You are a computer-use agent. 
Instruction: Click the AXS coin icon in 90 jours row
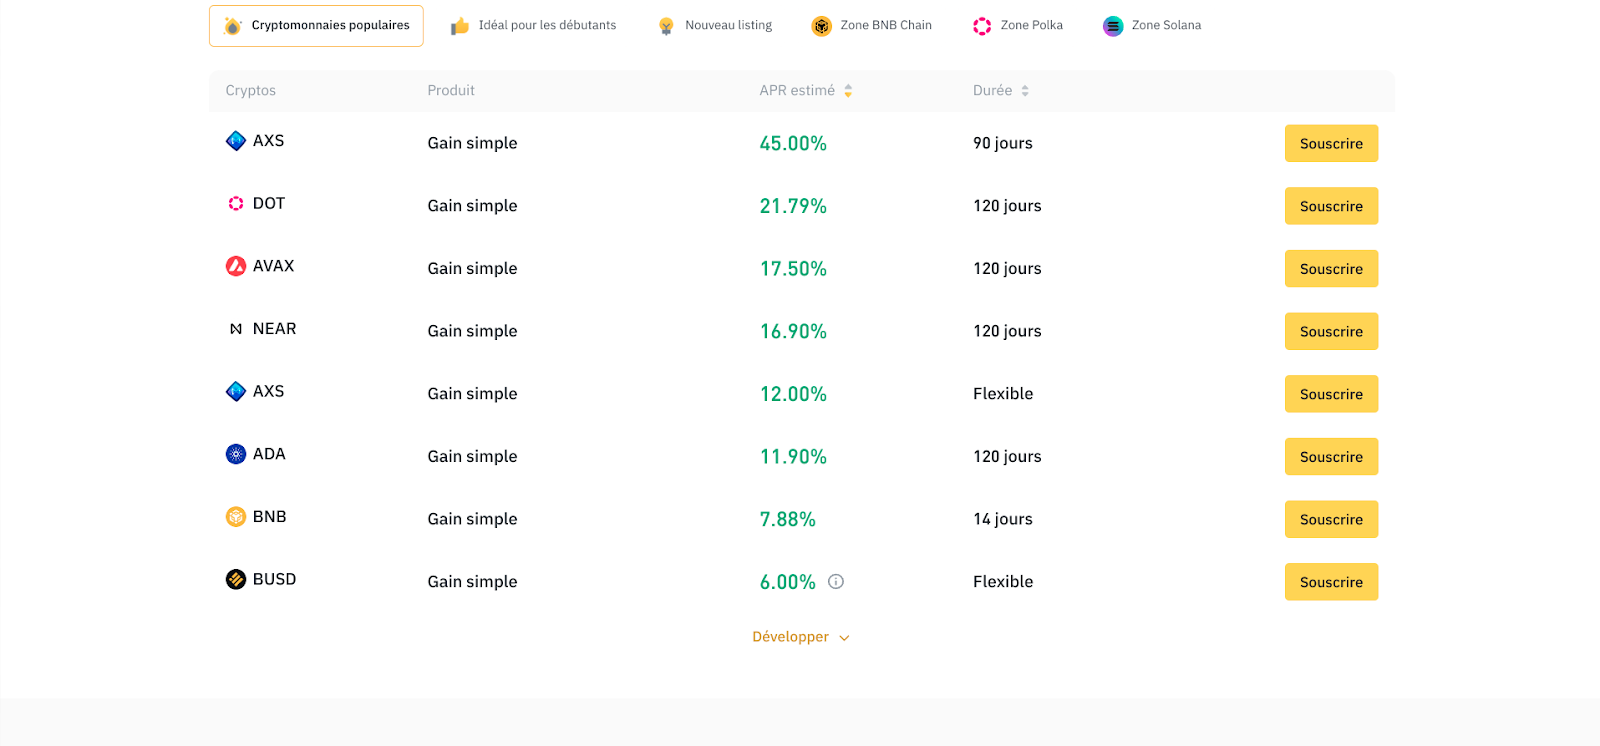pyautogui.click(x=236, y=141)
